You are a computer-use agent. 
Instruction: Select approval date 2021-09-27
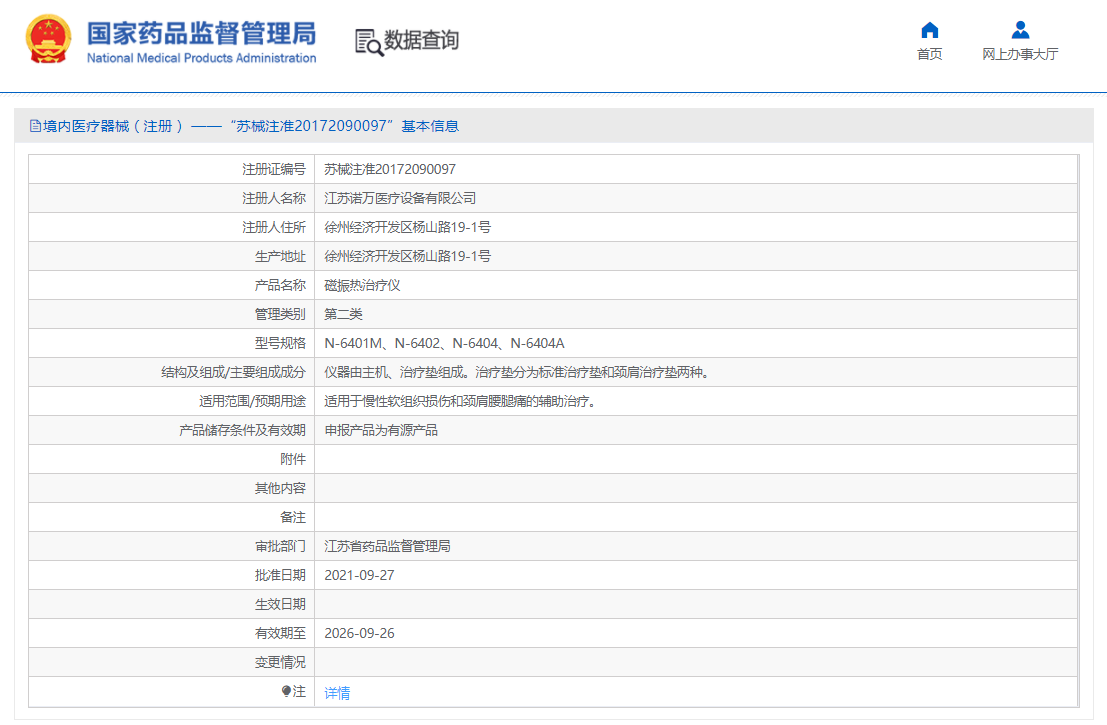click(x=359, y=575)
